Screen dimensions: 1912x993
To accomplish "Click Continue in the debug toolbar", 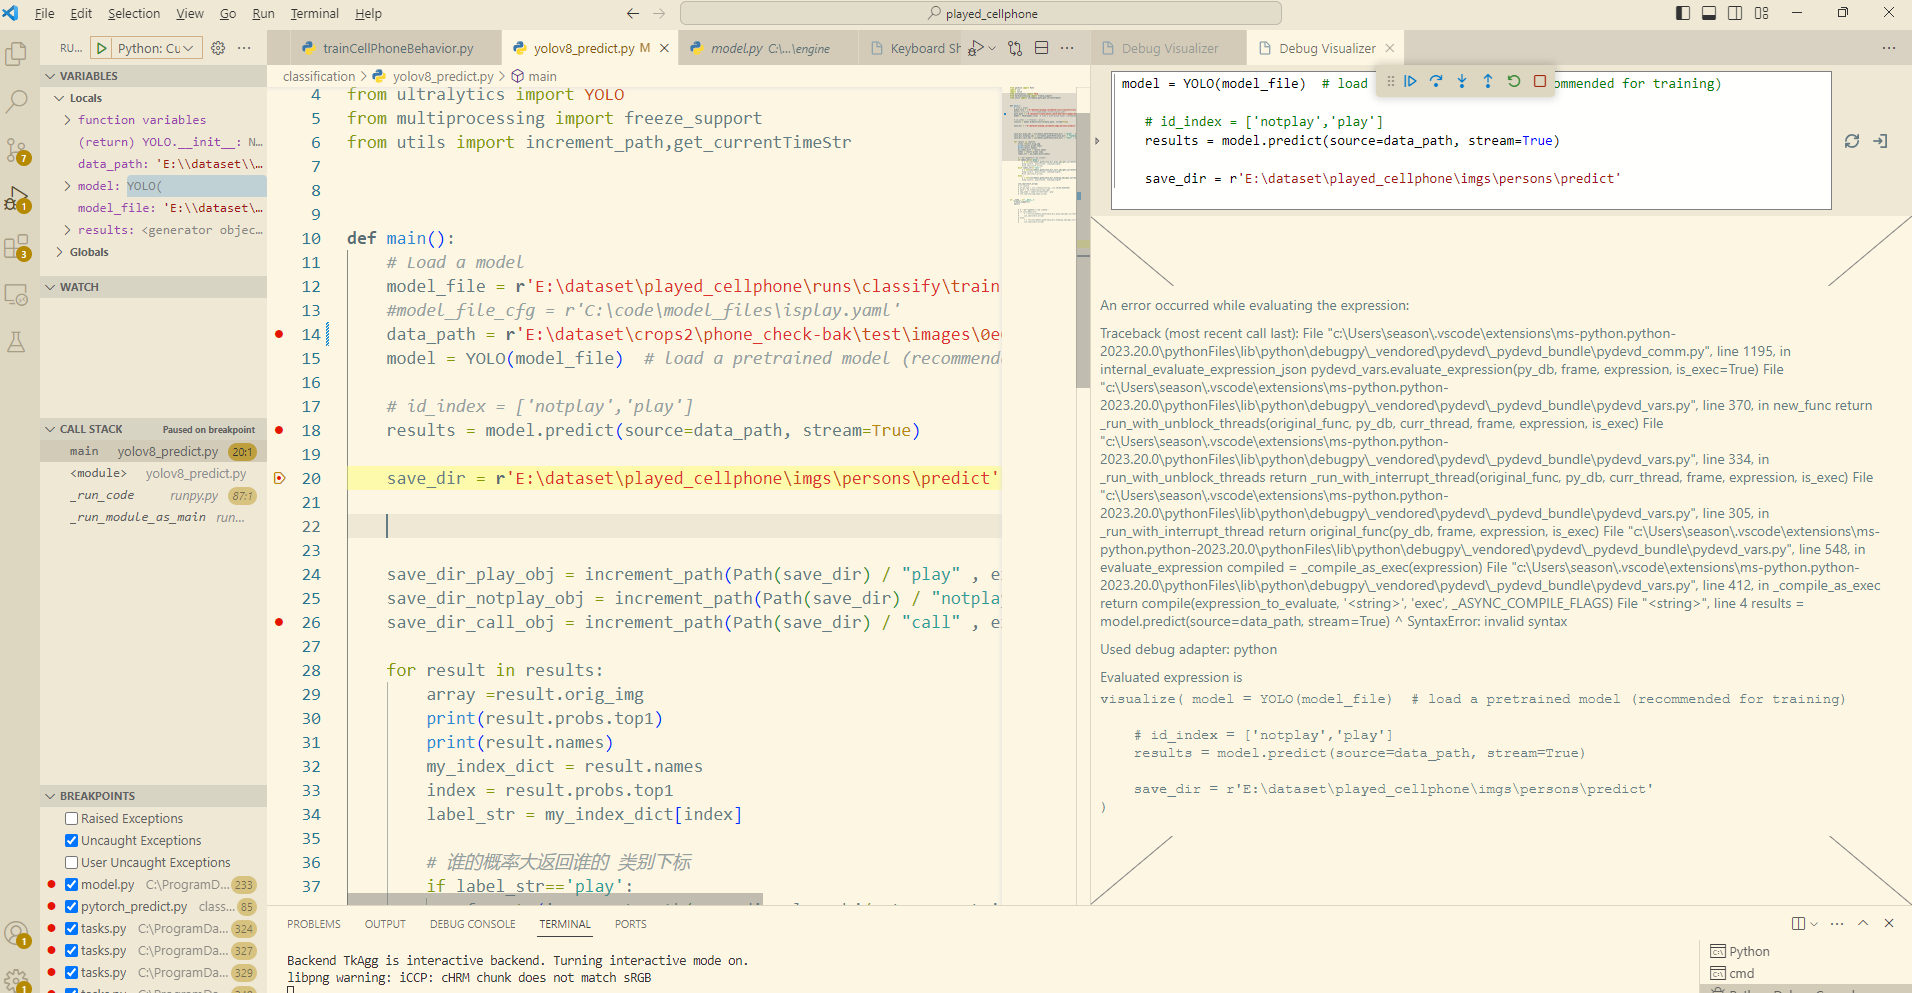I will [1410, 82].
